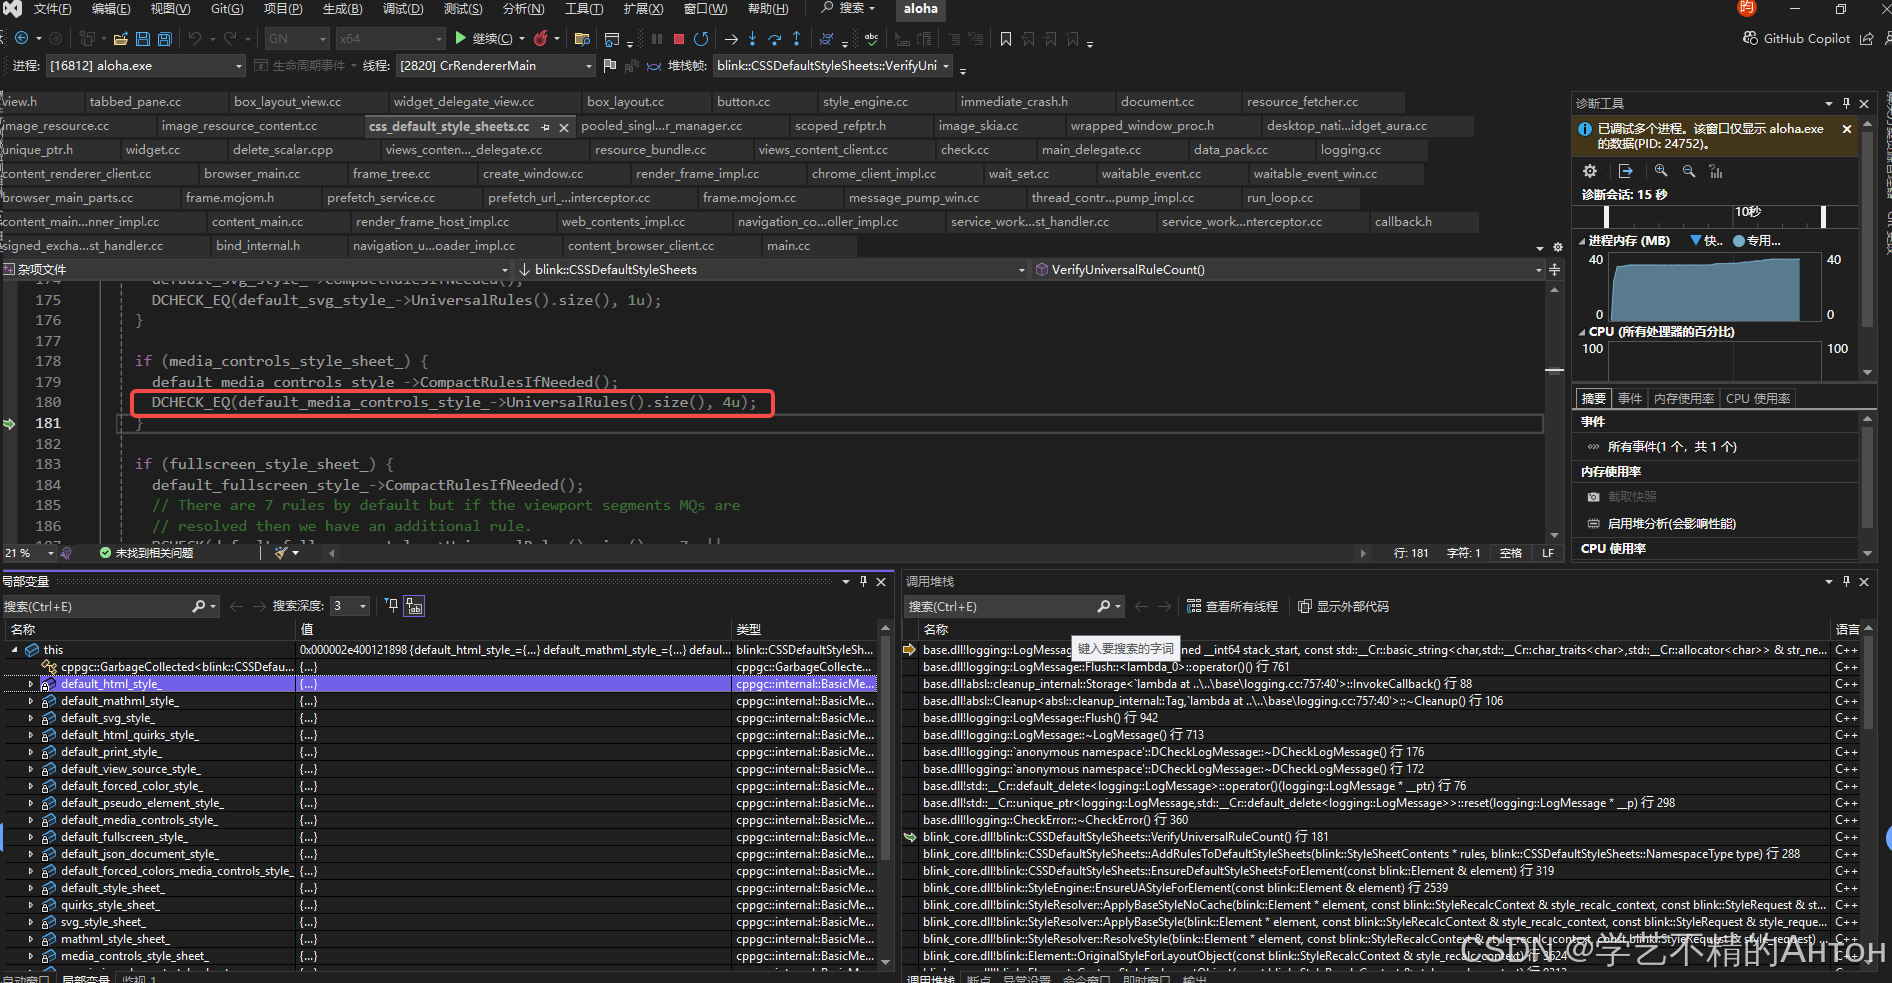
Task: Click the red Stop Debugging icon
Action: point(678,39)
